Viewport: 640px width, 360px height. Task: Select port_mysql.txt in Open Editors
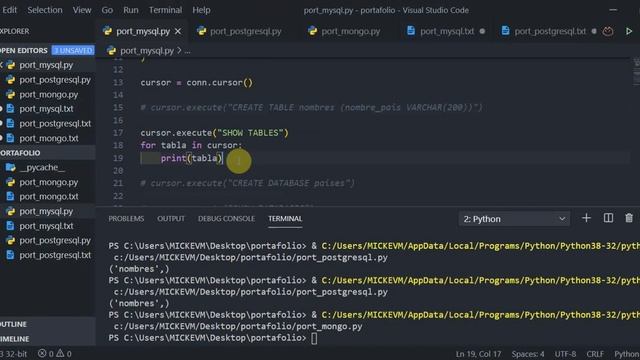pos(48,109)
